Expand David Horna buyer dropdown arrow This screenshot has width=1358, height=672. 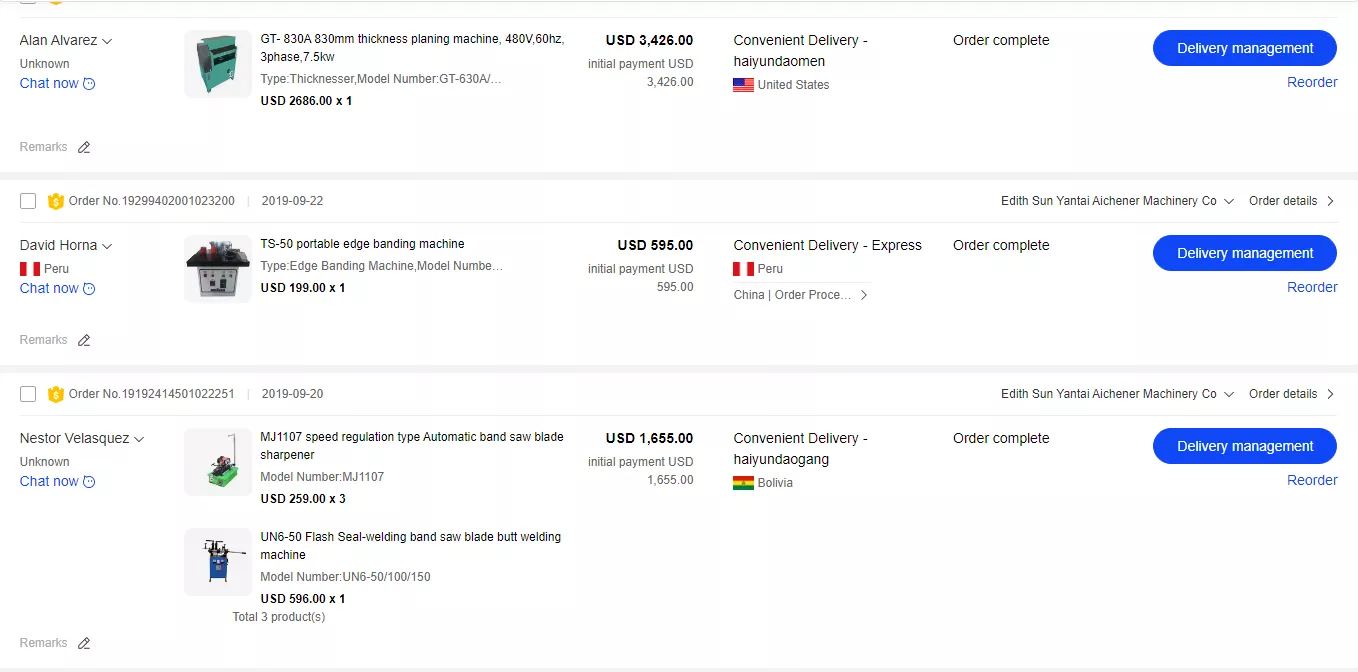click(x=107, y=246)
